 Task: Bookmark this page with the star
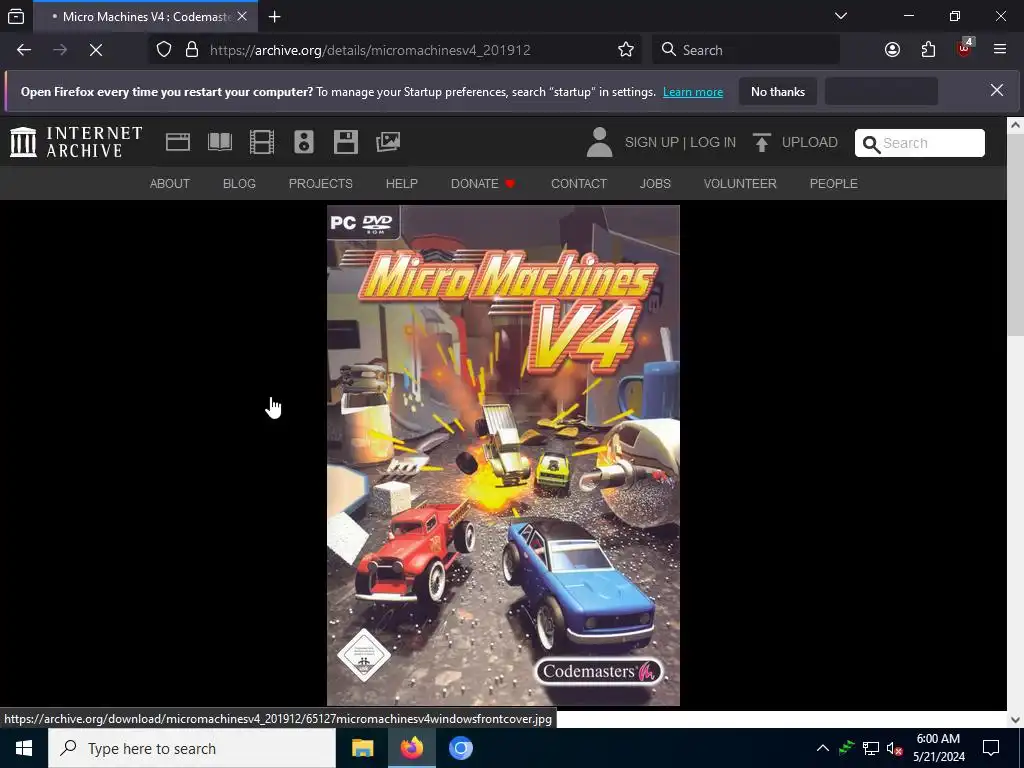626,50
